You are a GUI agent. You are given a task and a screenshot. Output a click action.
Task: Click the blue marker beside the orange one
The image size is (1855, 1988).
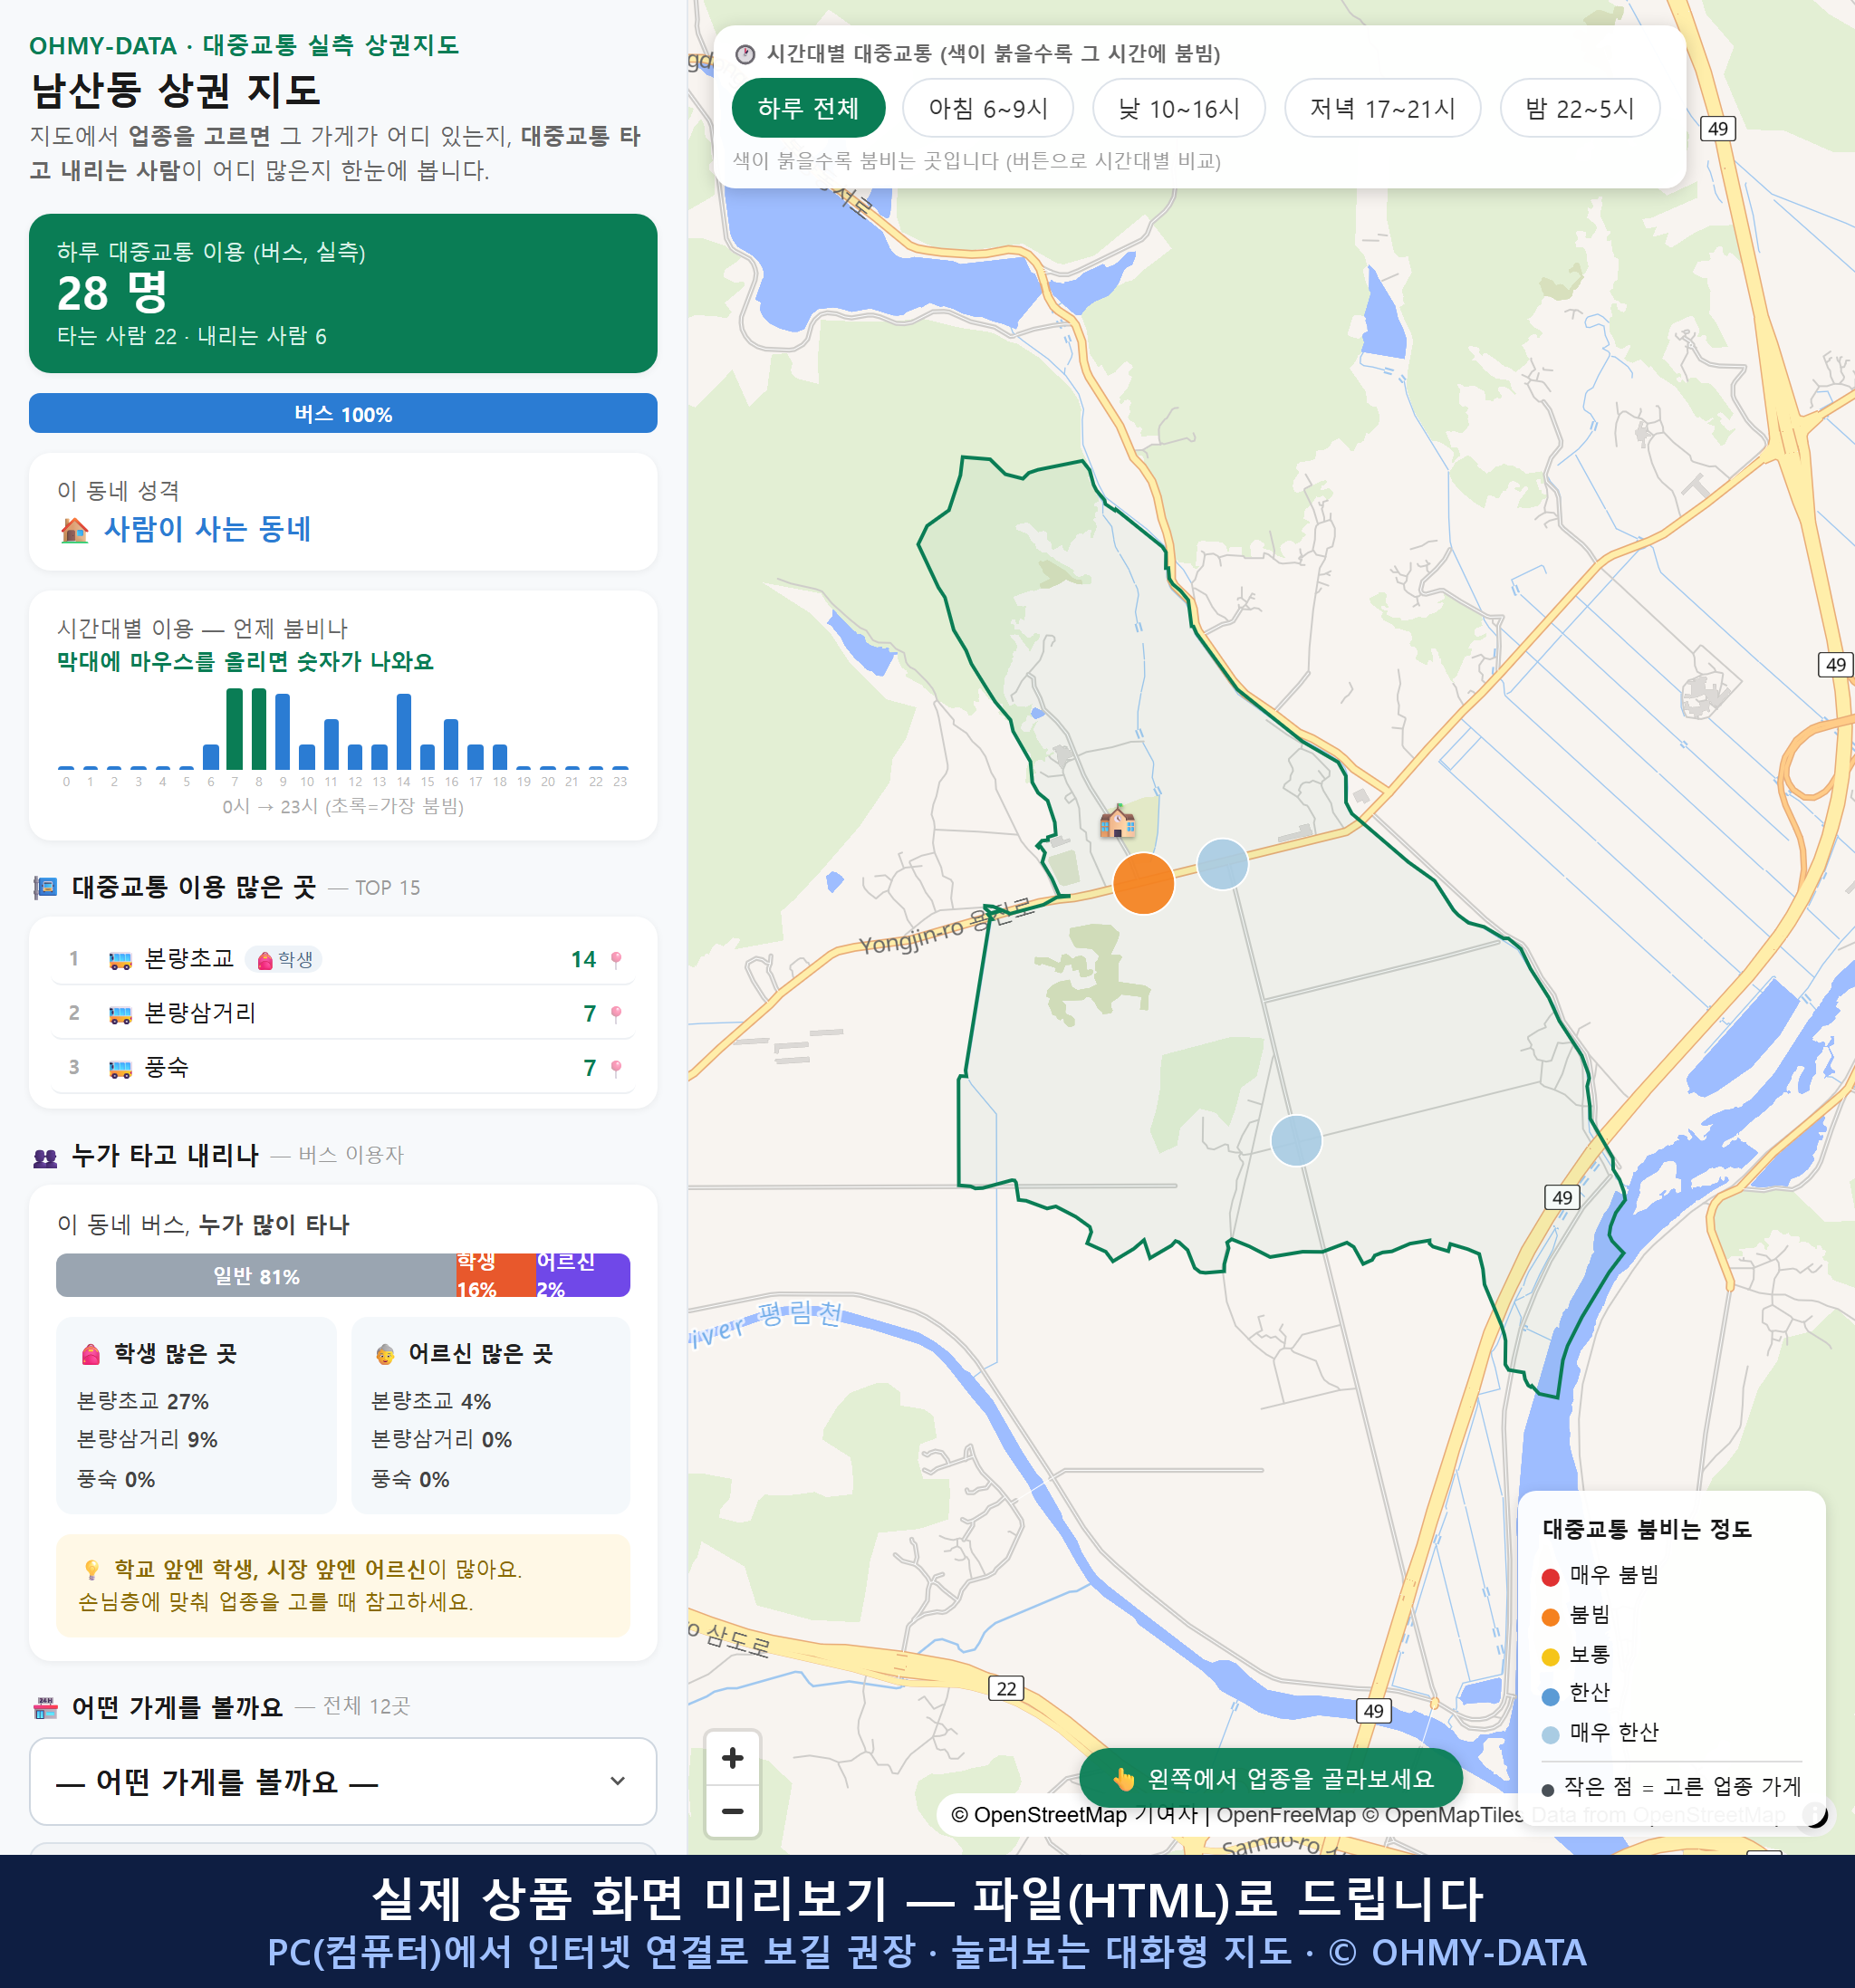(1222, 864)
